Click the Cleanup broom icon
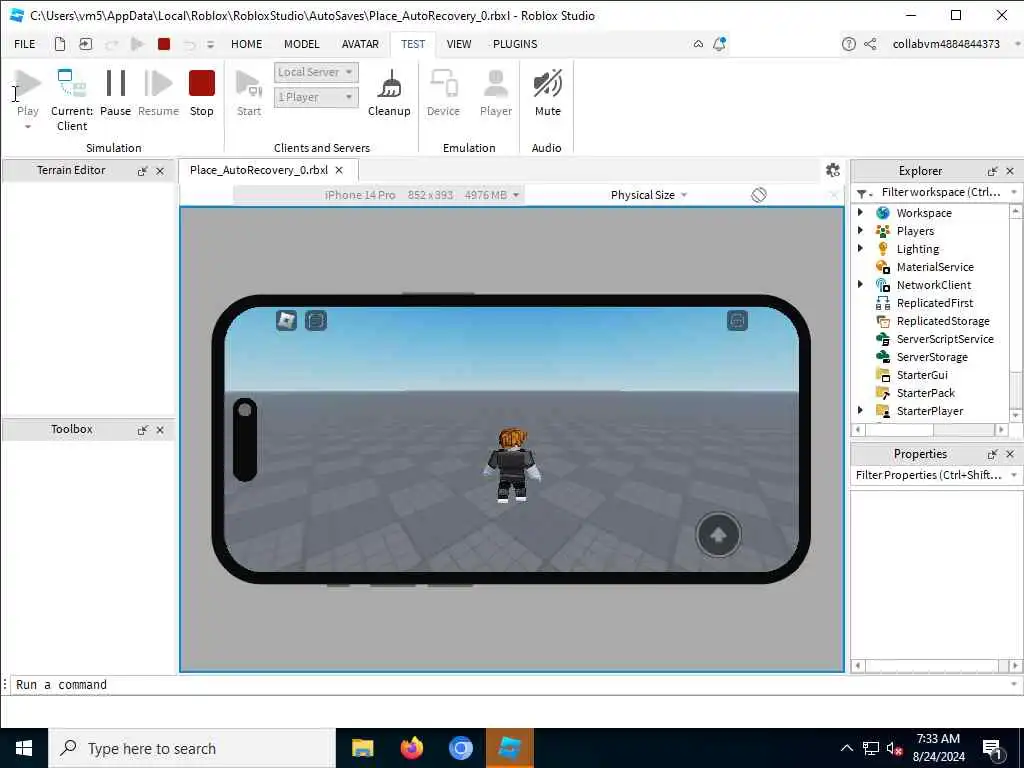The image size is (1024, 768). (x=390, y=84)
